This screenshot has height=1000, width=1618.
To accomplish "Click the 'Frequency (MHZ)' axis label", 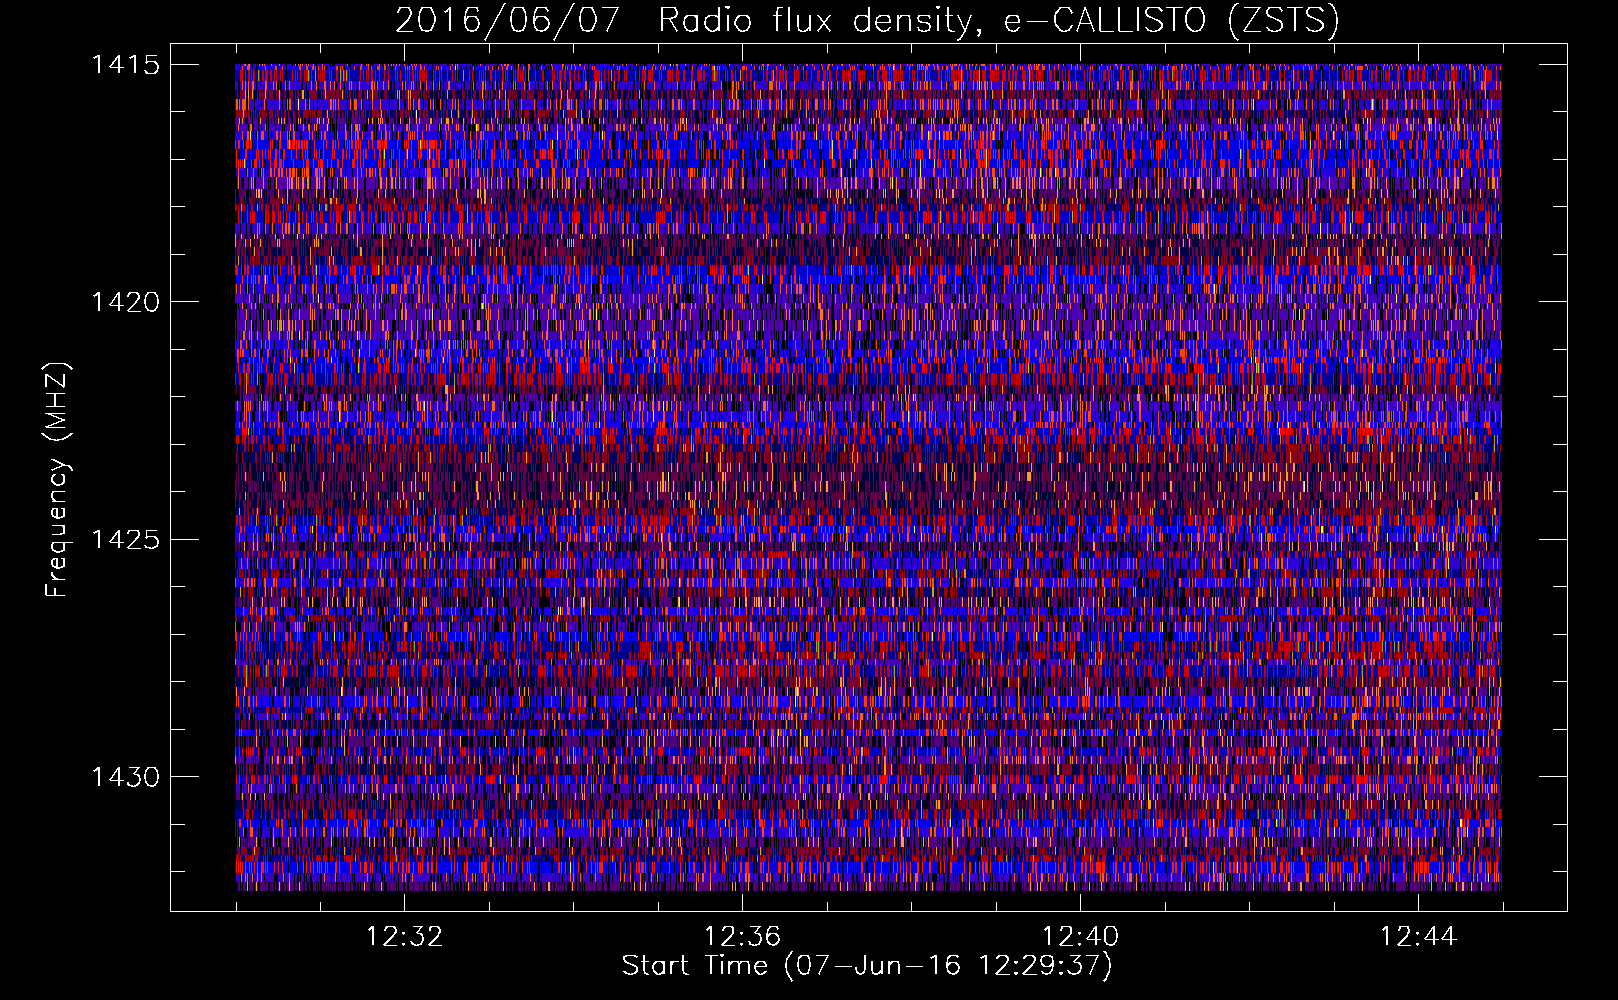I will click(58, 479).
